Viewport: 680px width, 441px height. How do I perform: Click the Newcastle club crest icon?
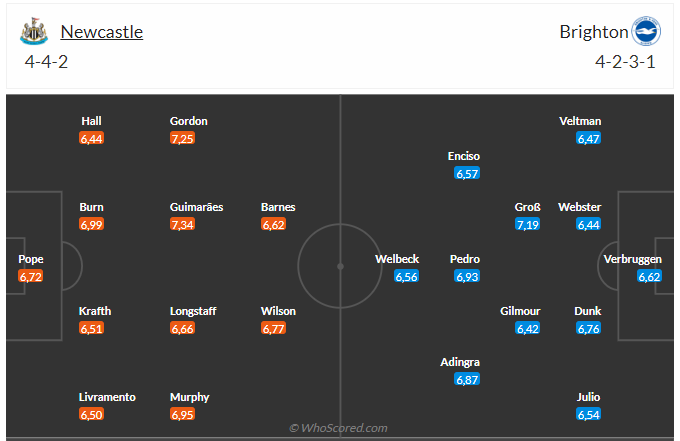pos(34,32)
